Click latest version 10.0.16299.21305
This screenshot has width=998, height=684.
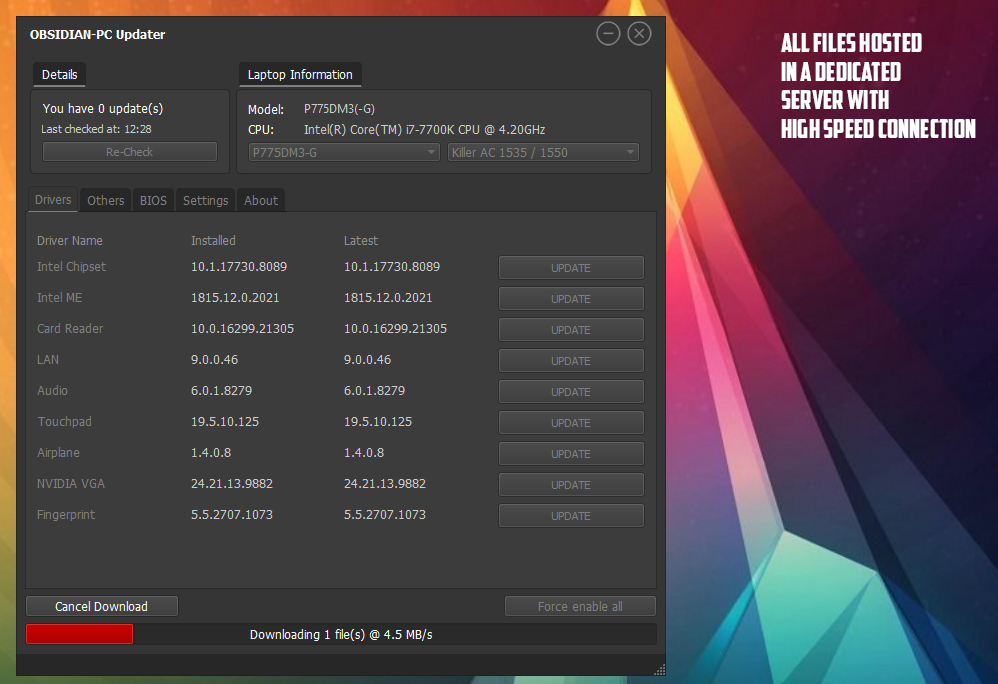[x=395, y=329]
